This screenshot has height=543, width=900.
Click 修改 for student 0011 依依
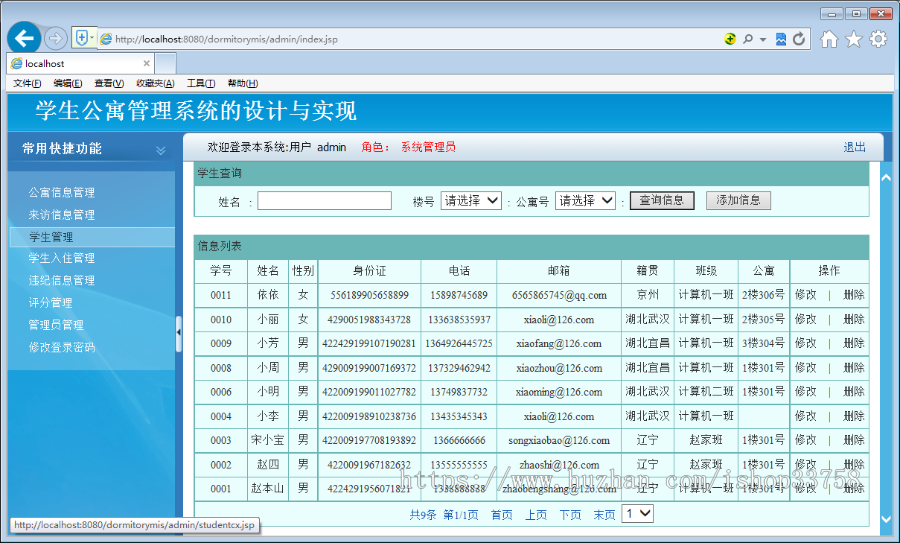click(x=805, y=295)
